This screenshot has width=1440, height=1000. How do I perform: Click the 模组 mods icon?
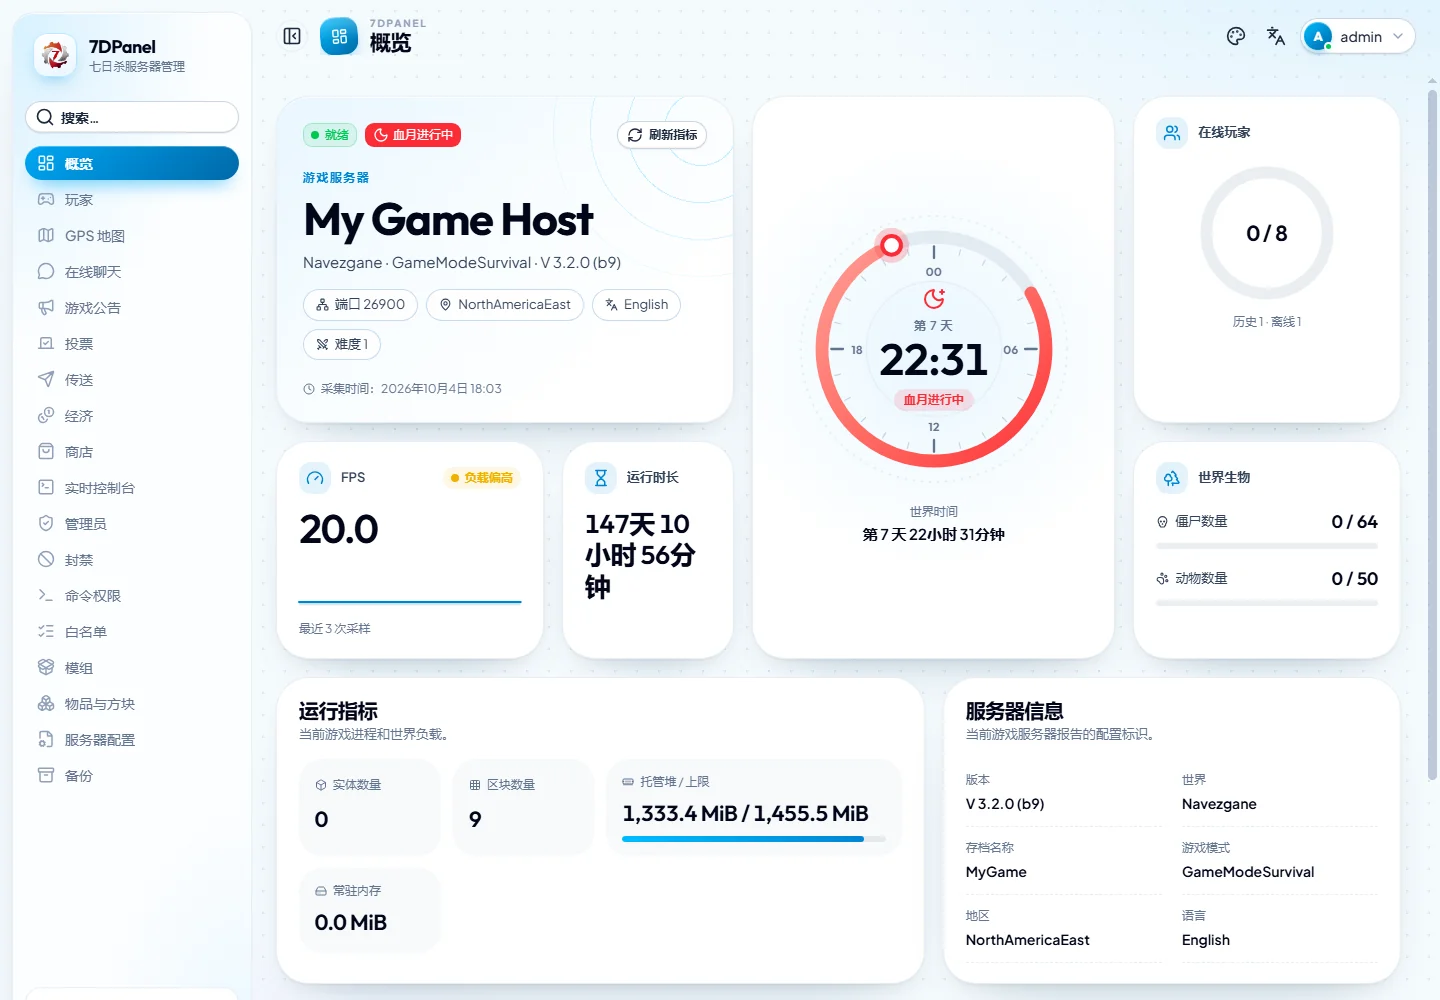[x=46, y=668]
